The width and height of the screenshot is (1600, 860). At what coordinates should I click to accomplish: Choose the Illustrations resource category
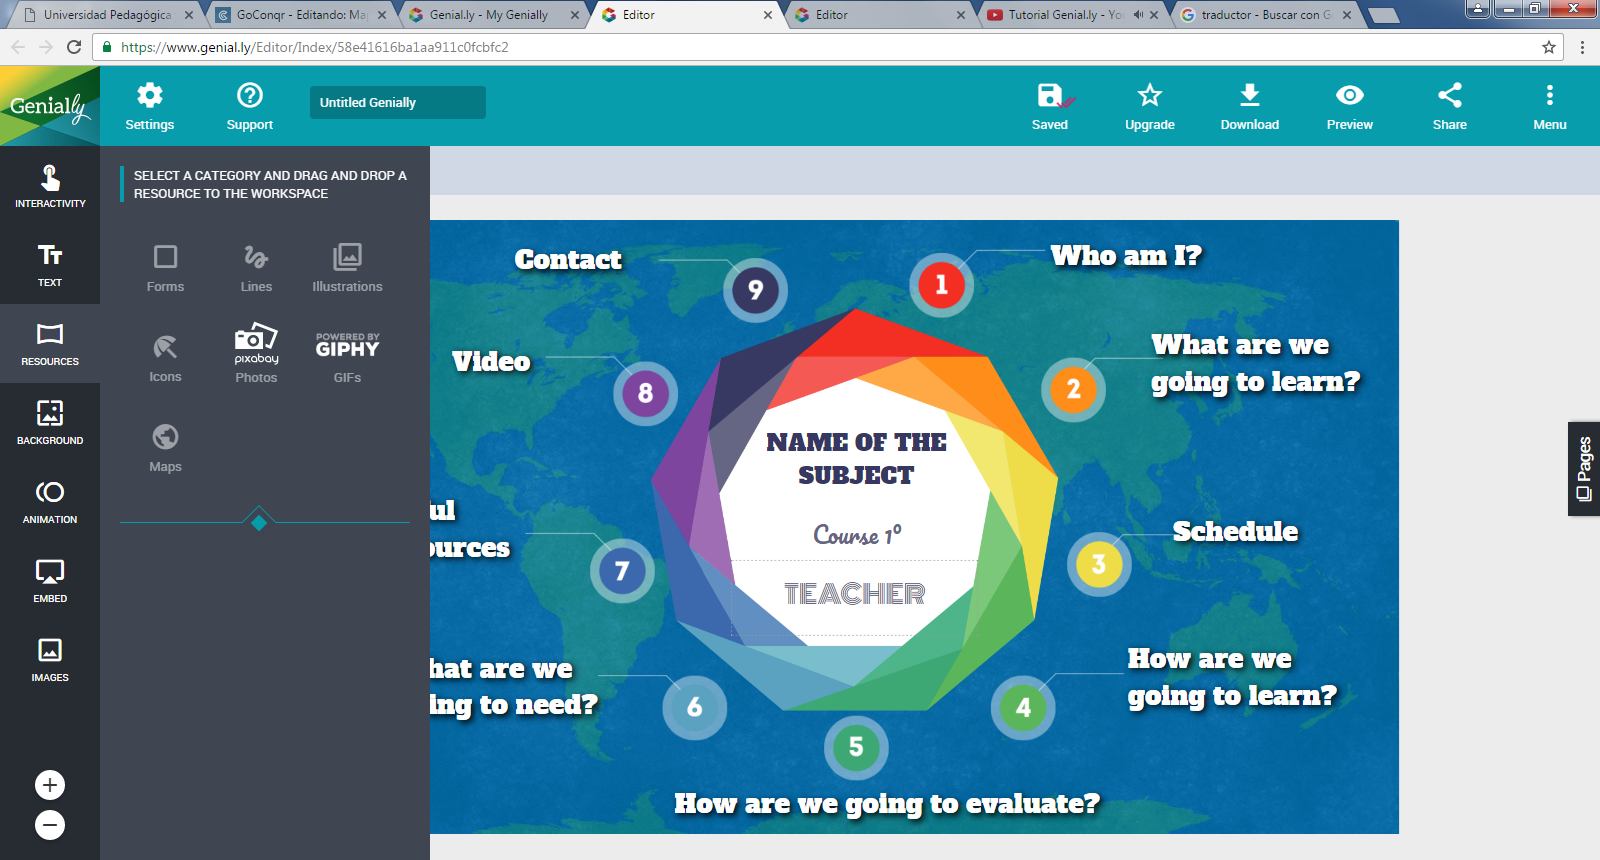(x=347, y=268)
